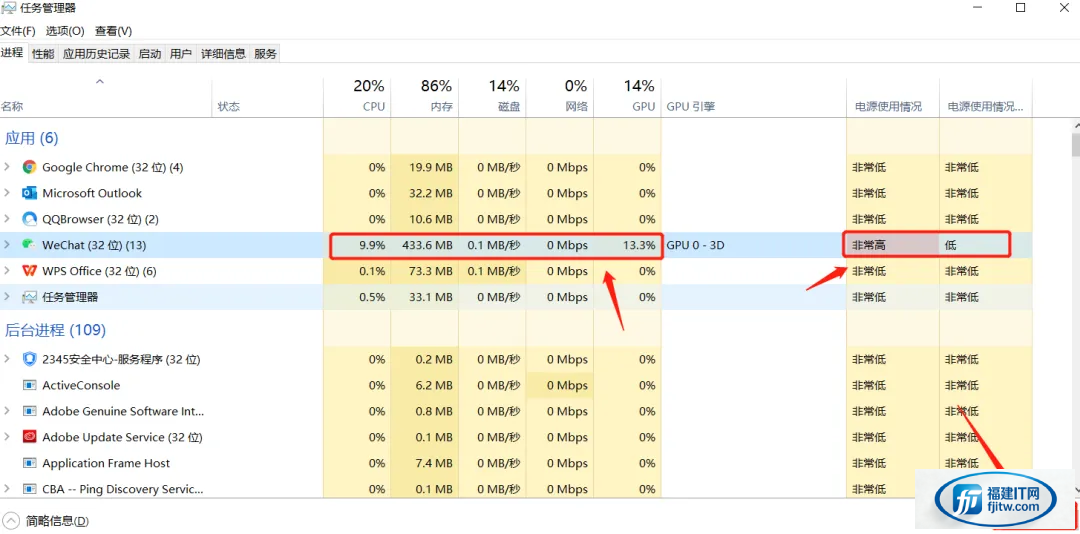Screen dimensions: 1080x534
Task: Expand the WeChat process group
Action: 8,245
